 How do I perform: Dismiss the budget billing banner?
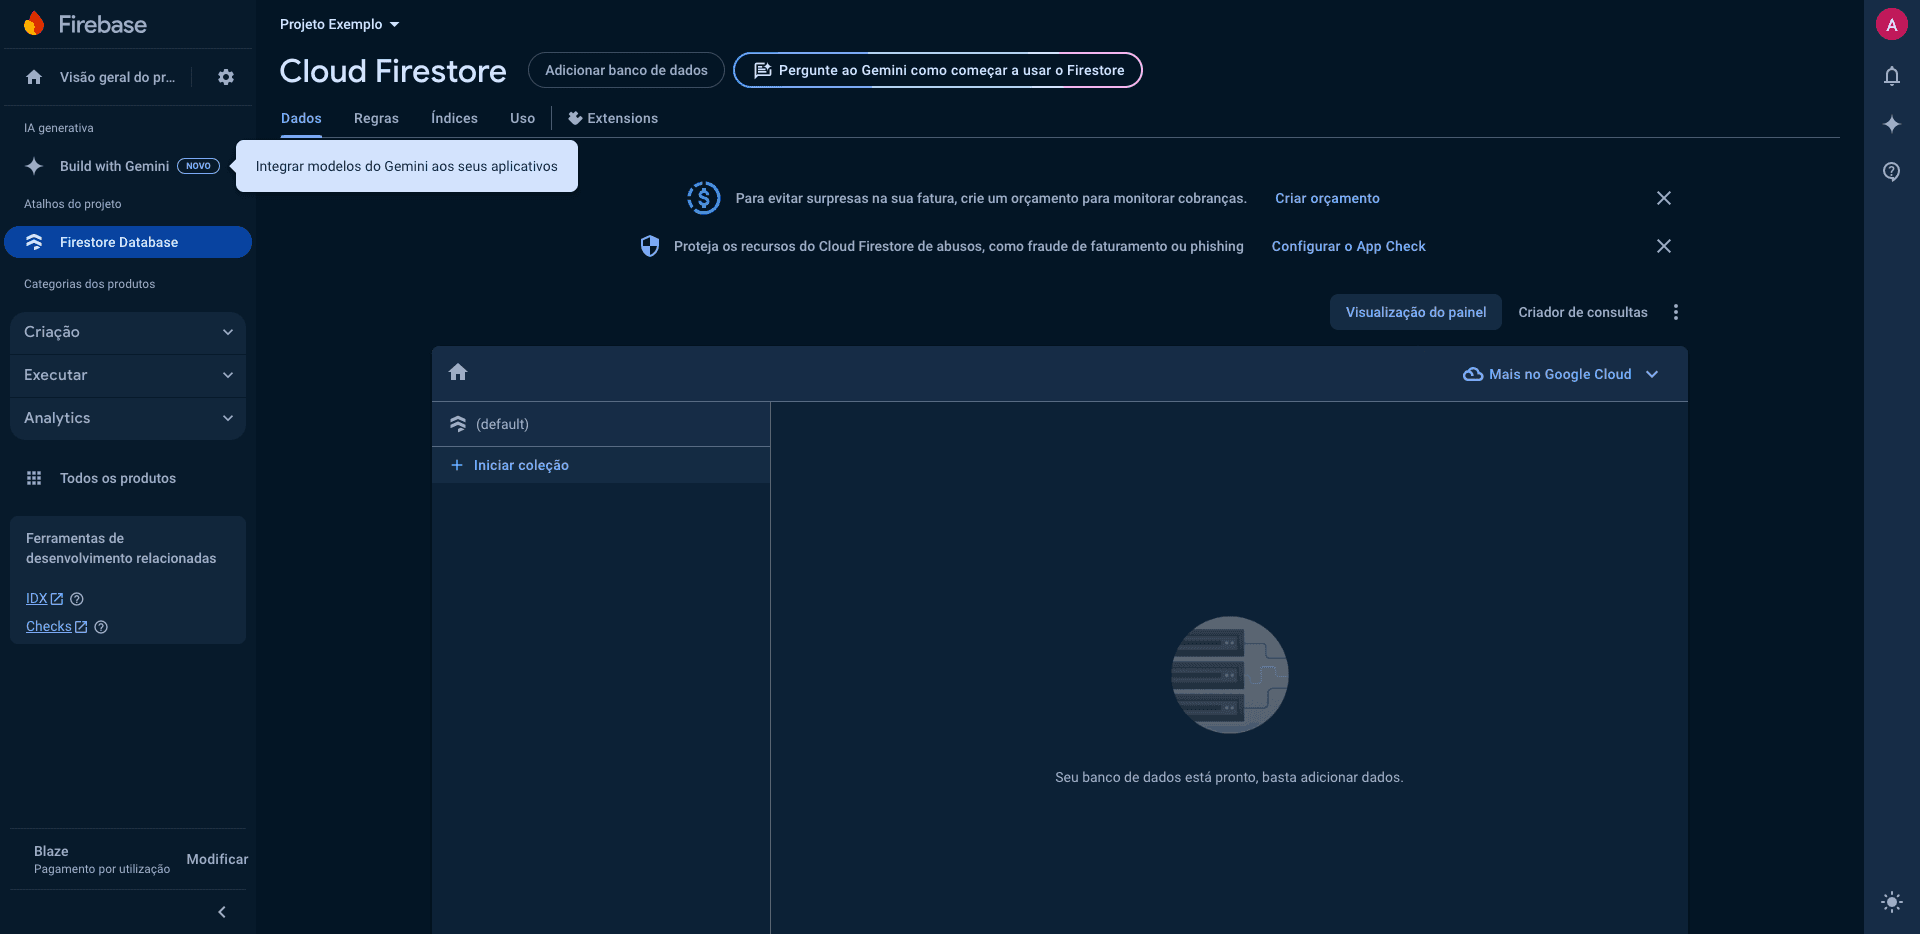coord(1664,198)
